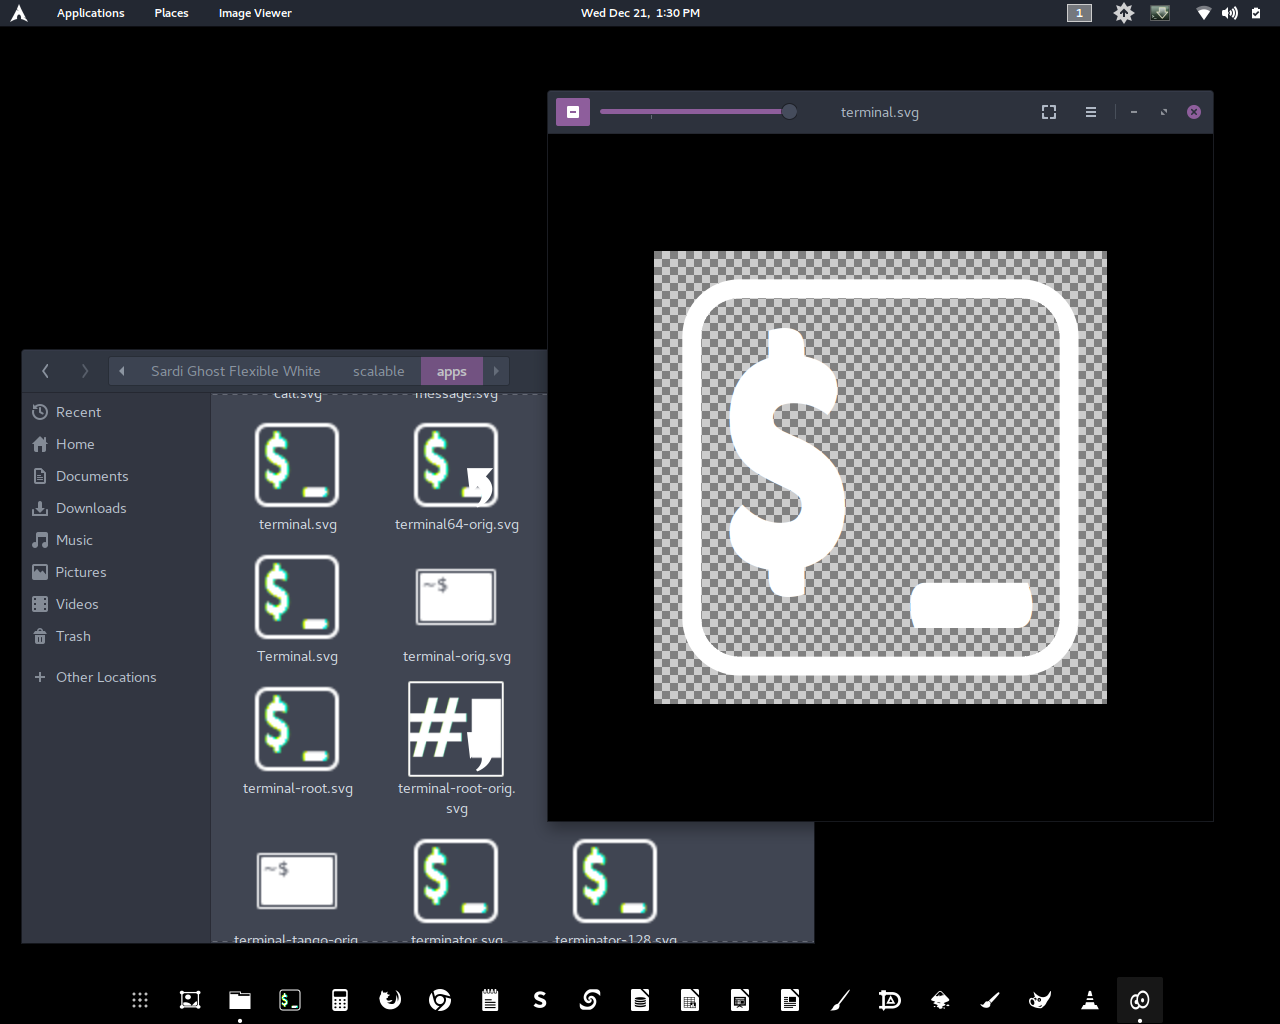
Task: Open the GIMP icon in the dock
Action: [x=1040, y=1000]
